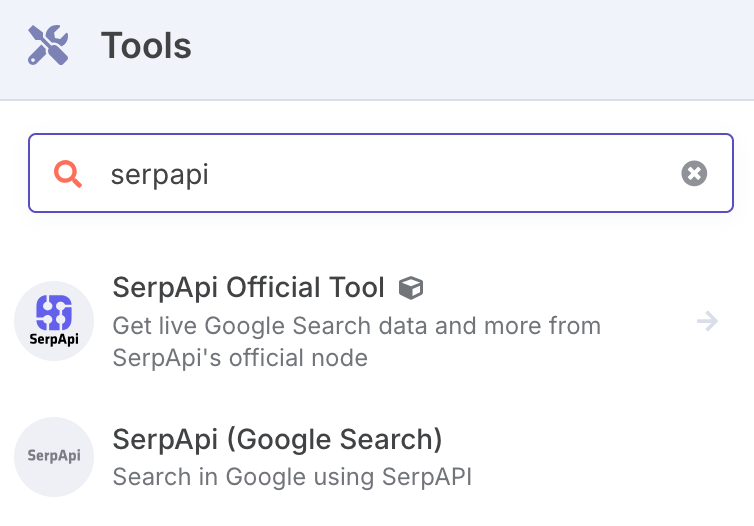
Task: Click the SerpApi Official Tool logo
Action: tap(54, 321)
